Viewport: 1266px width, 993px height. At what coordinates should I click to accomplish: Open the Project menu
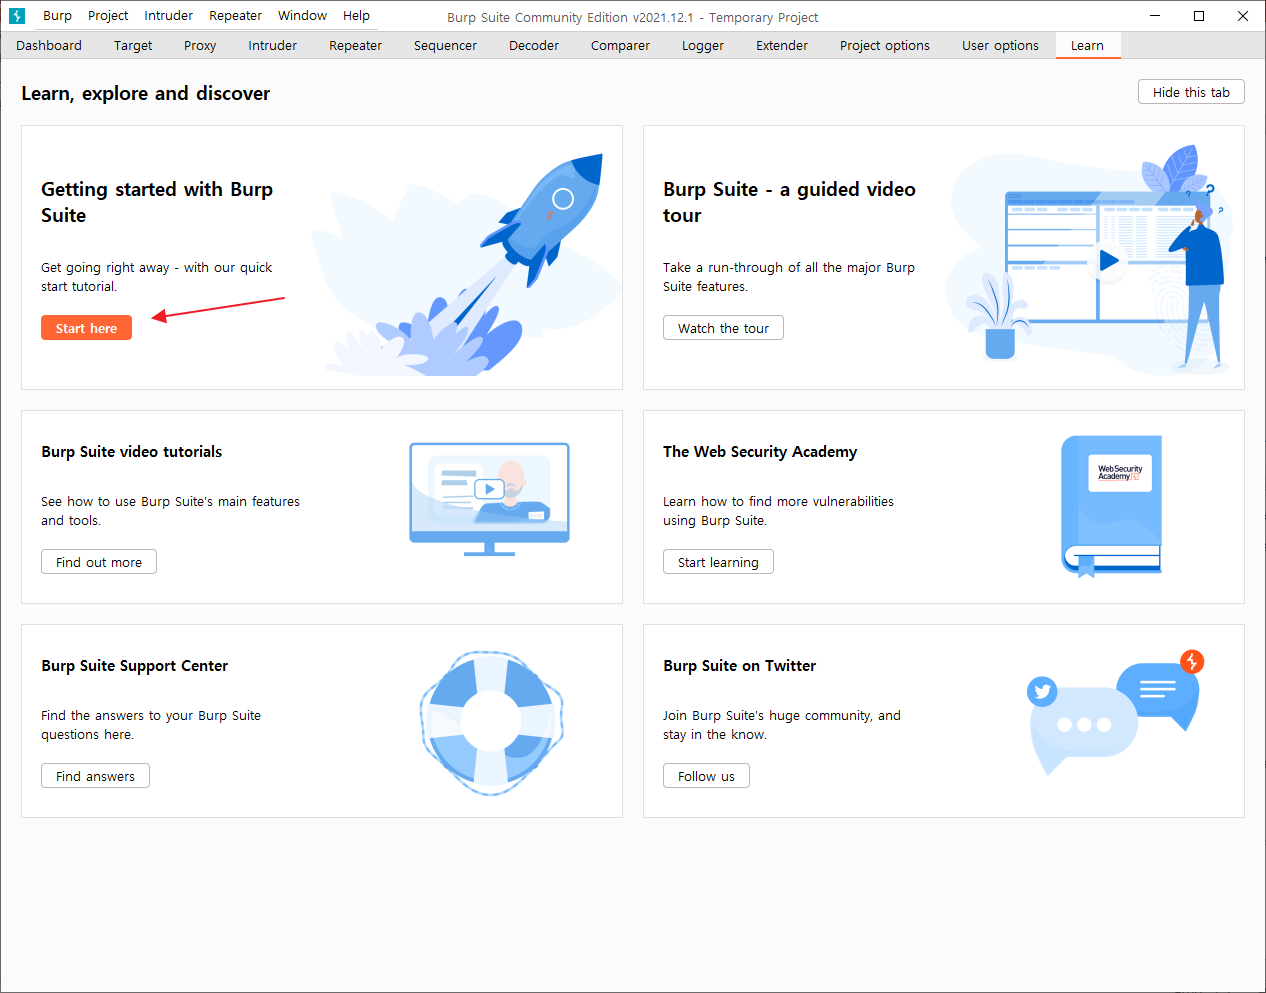pos(108,16)
